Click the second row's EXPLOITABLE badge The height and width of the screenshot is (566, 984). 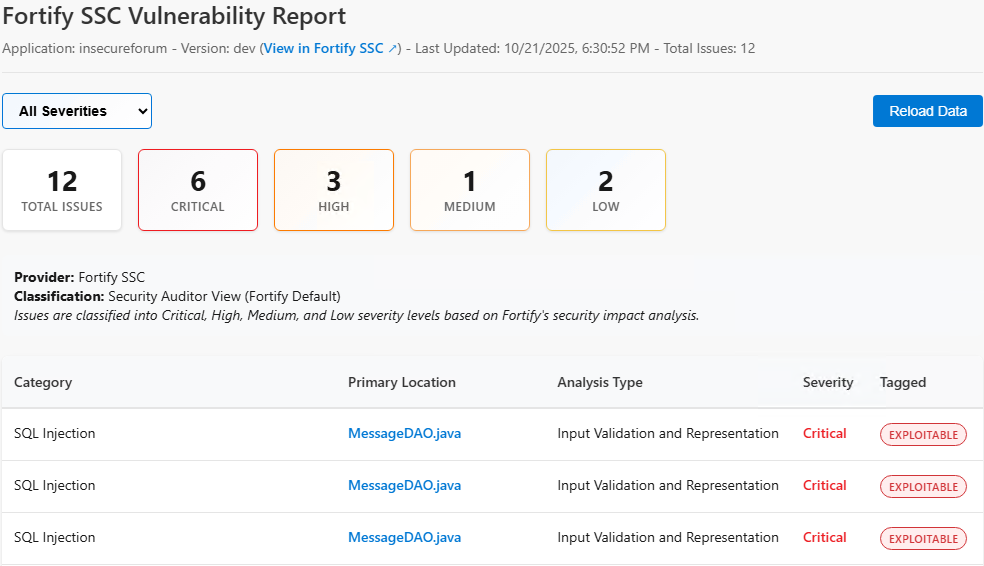coord(923,487)
